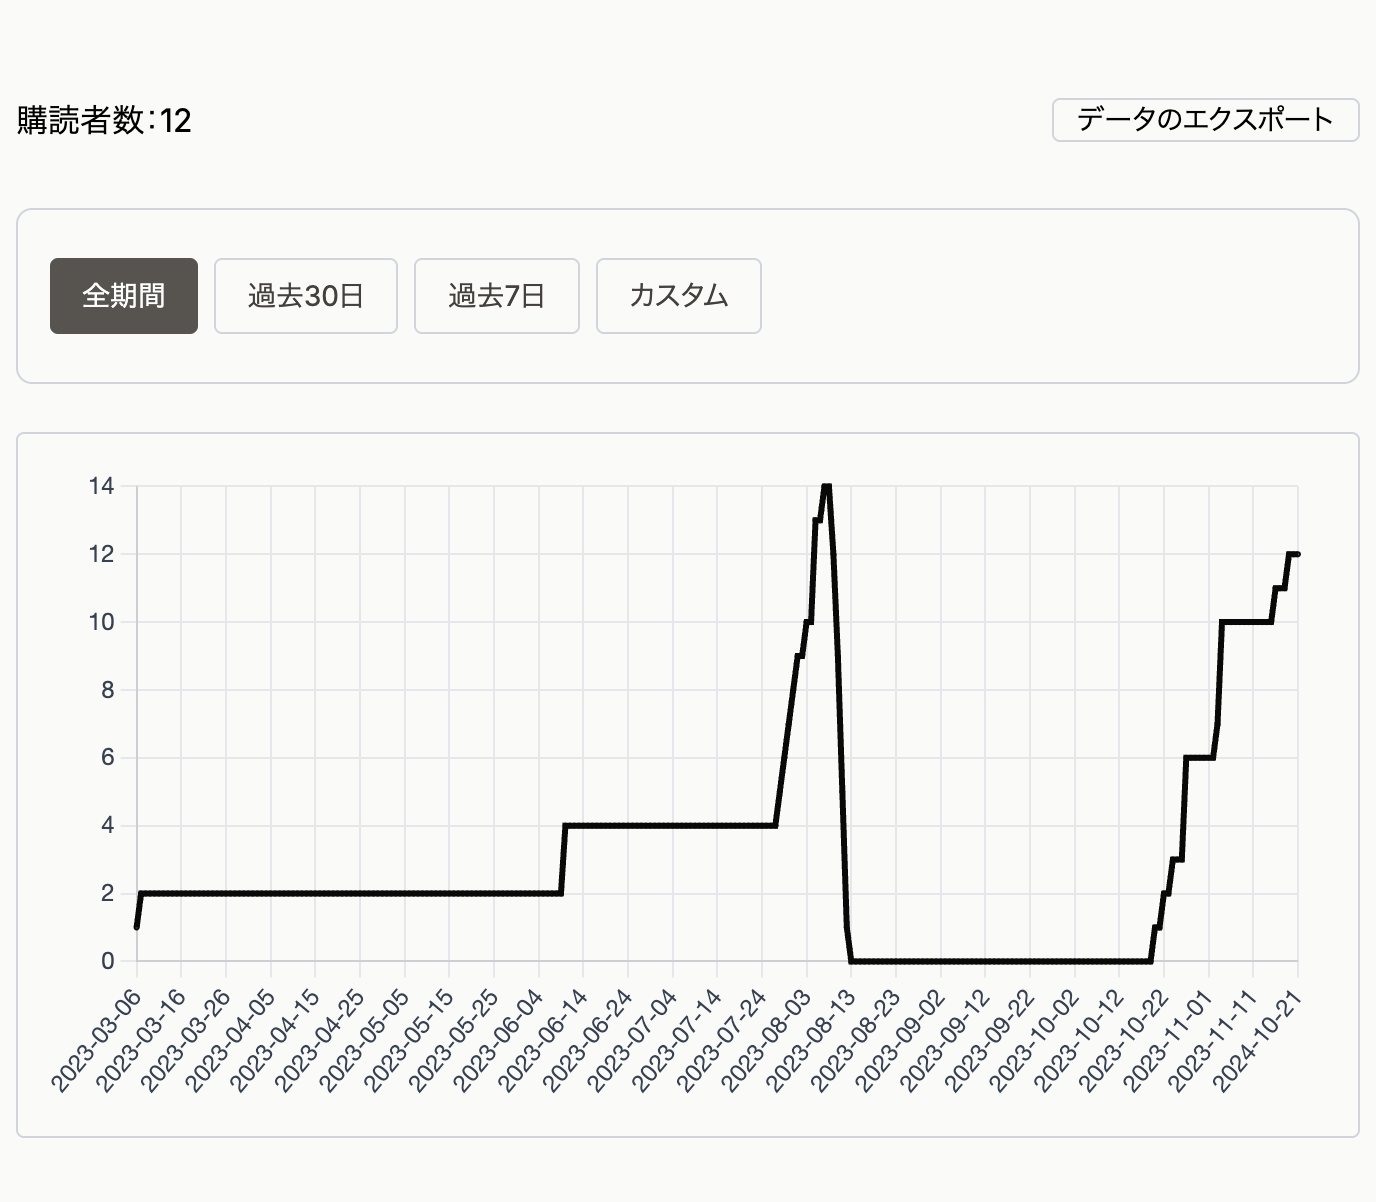
Task: Click the y-axis label 2
Action: click(x=107, y=893)
